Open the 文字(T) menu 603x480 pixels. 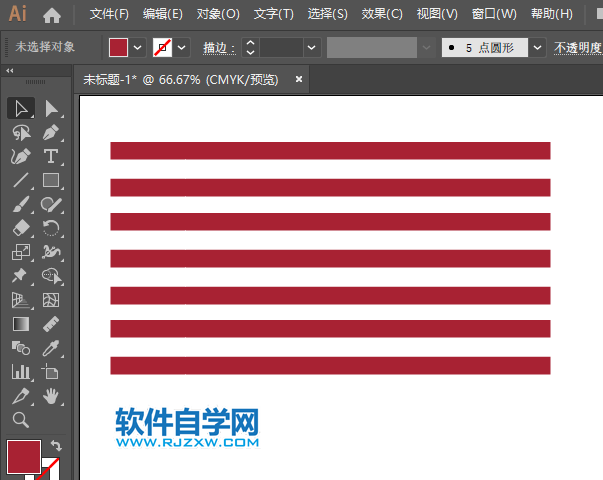coord(273,14)
